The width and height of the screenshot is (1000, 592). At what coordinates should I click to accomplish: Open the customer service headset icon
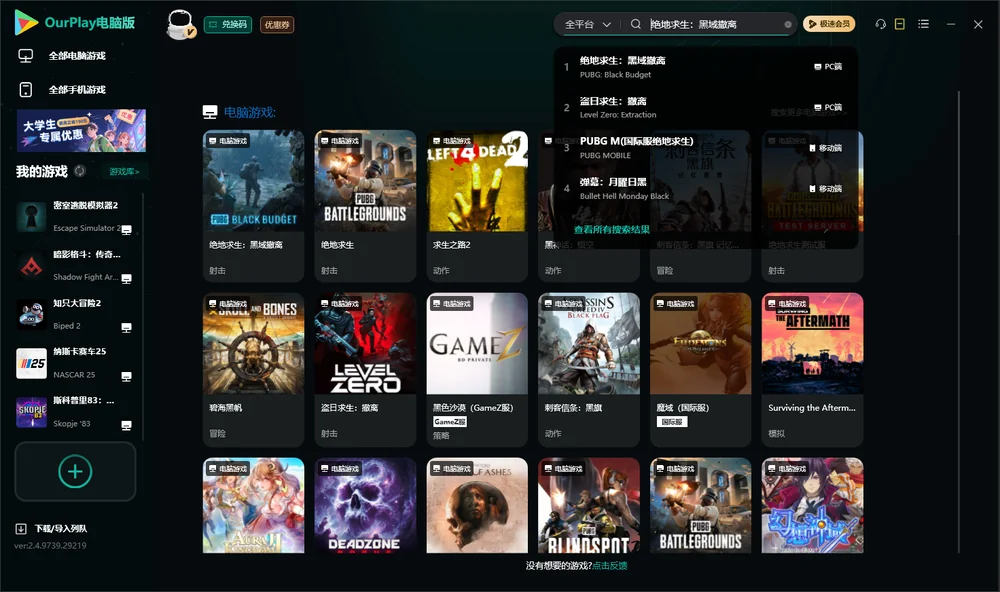pyautogui.click(x=880, y=24)
